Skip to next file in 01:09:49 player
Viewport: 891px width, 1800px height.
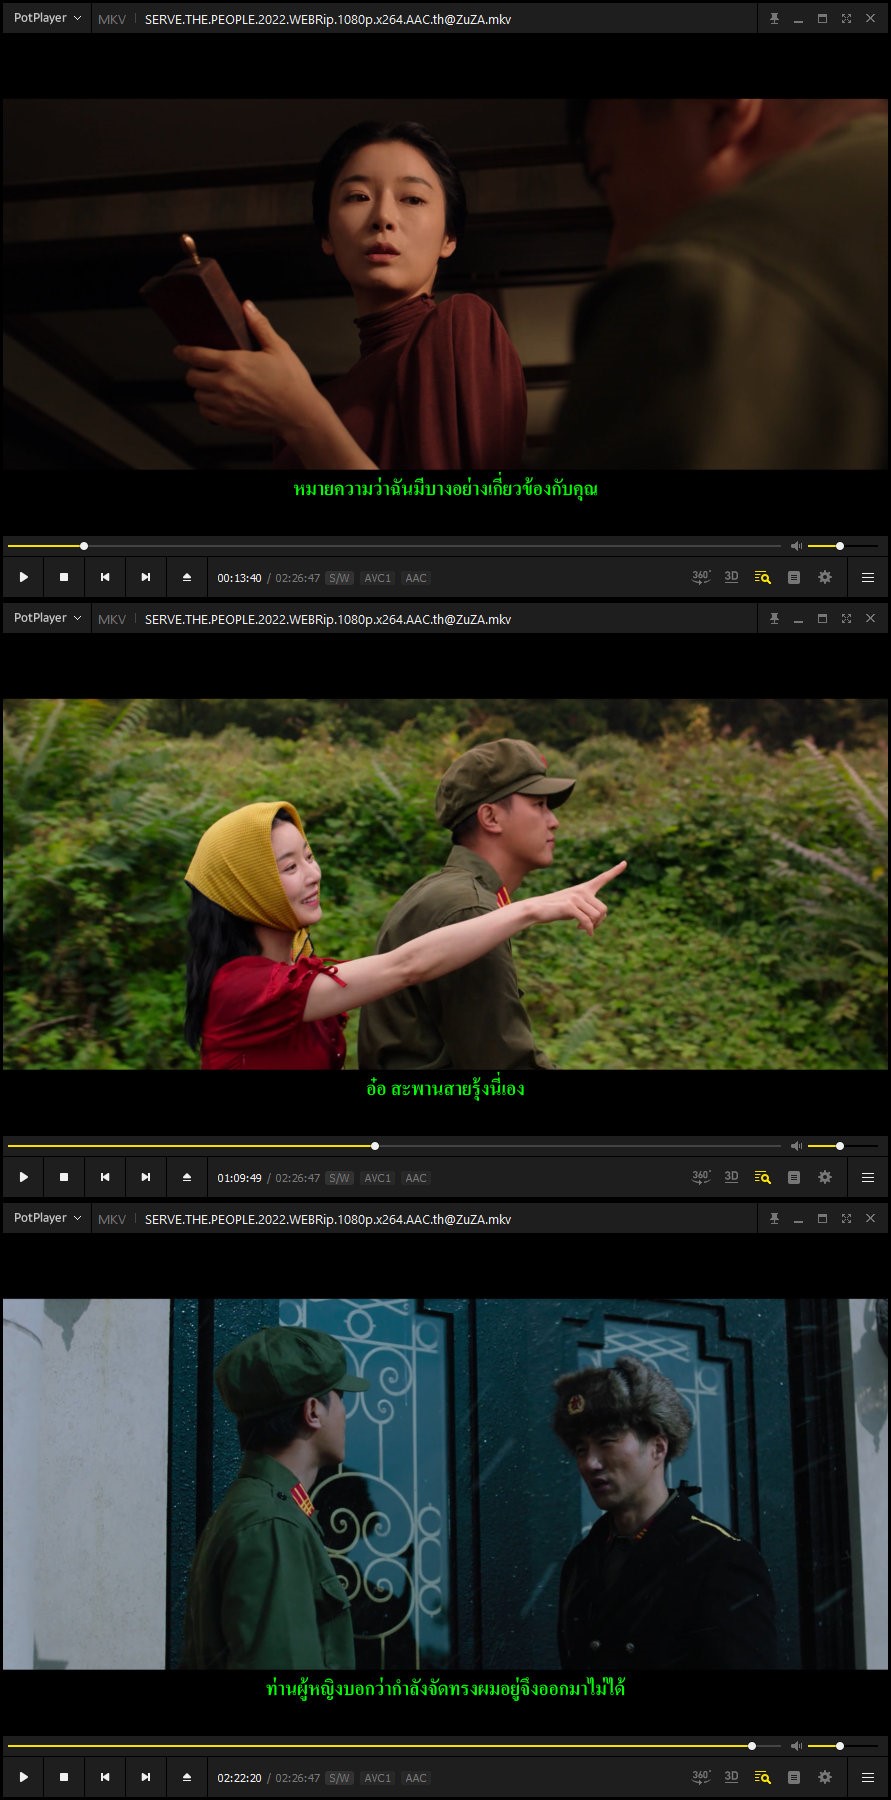point(146,1177)
